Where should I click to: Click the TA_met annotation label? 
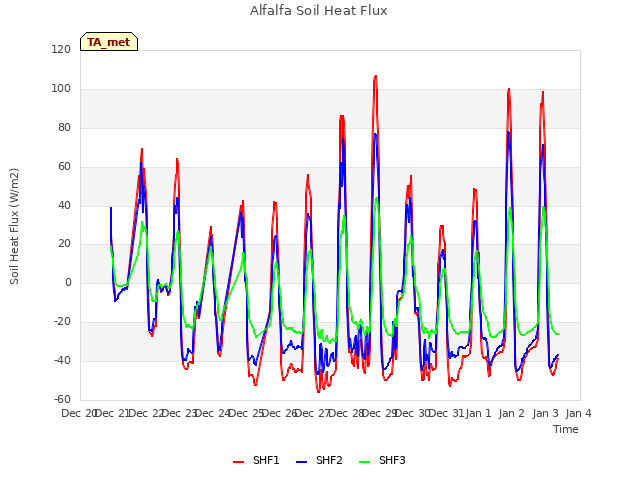tap(109, 42)
